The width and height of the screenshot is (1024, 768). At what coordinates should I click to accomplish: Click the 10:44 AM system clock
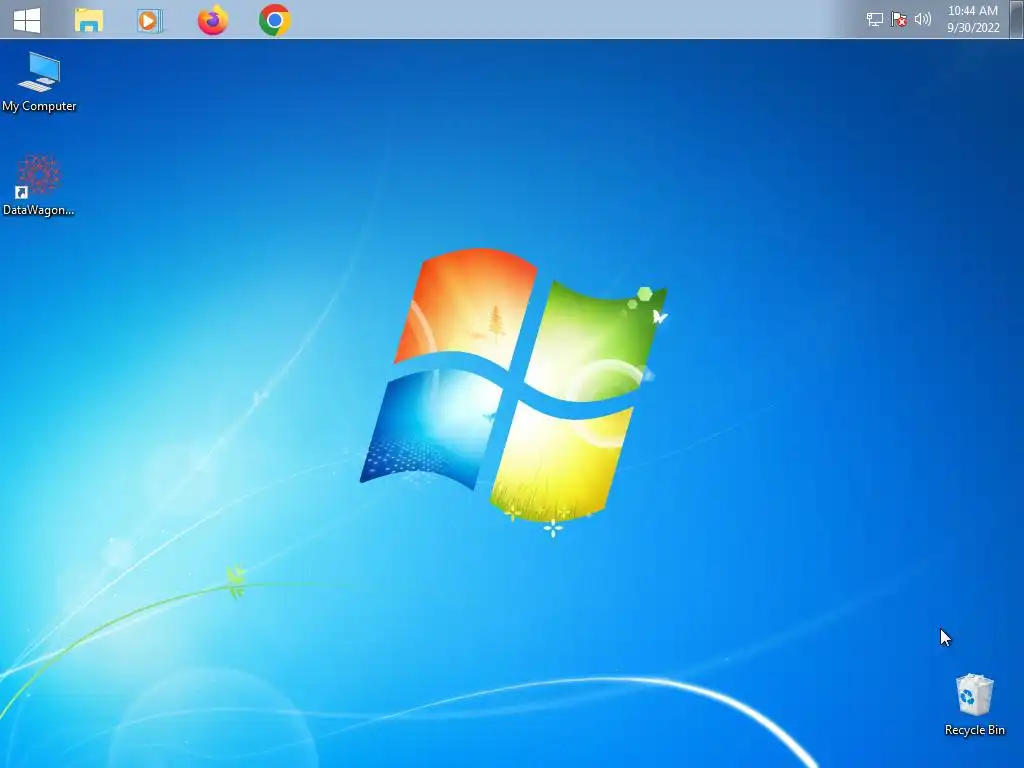[x=972, y=11]
